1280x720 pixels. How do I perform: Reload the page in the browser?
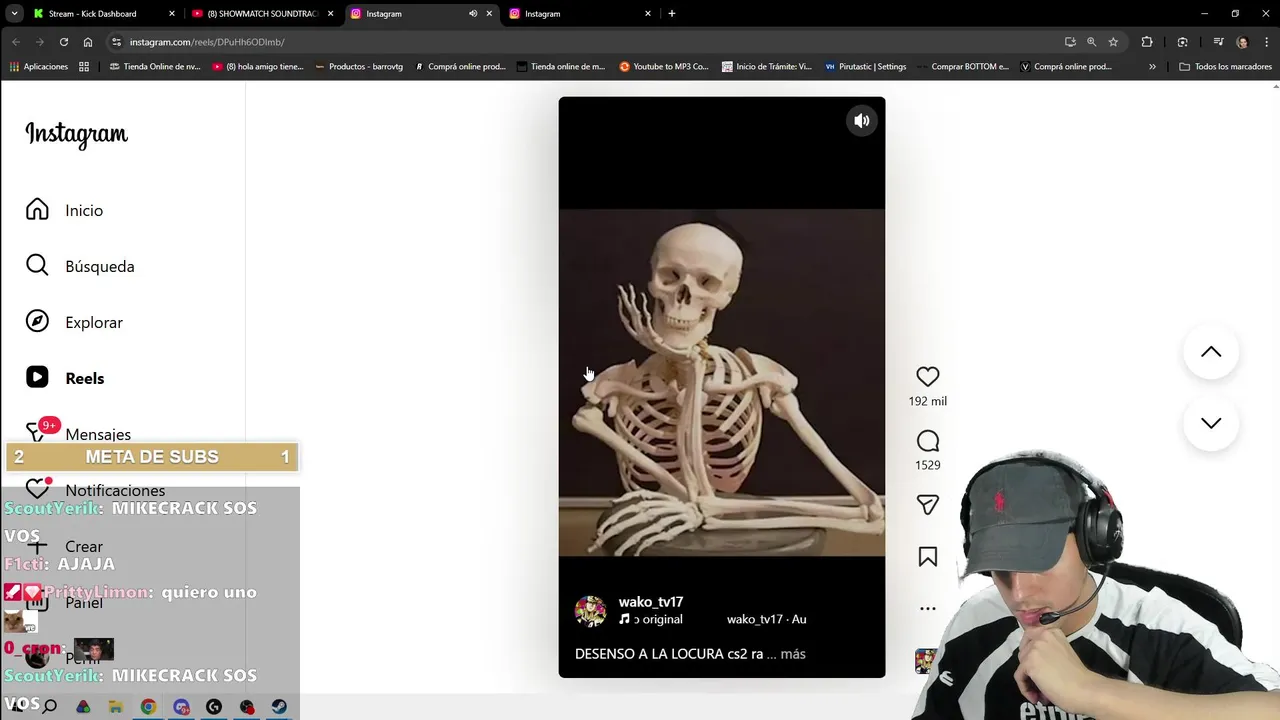64,42
